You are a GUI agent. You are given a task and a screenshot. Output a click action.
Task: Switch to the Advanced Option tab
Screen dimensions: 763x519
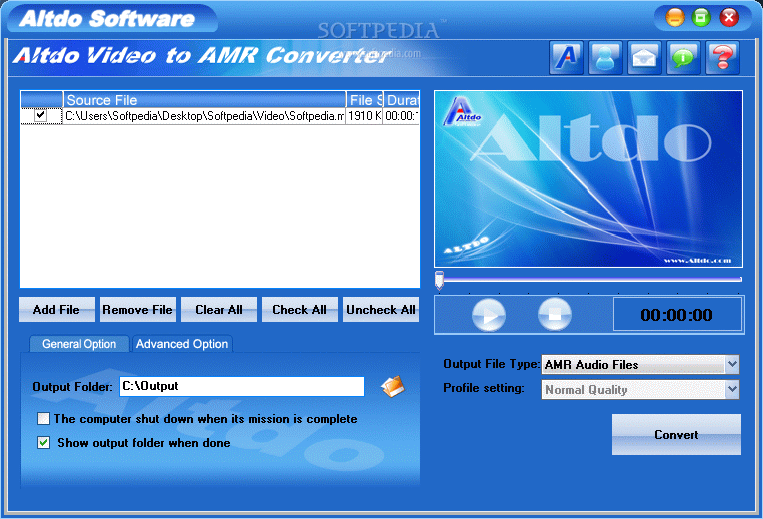182,344
